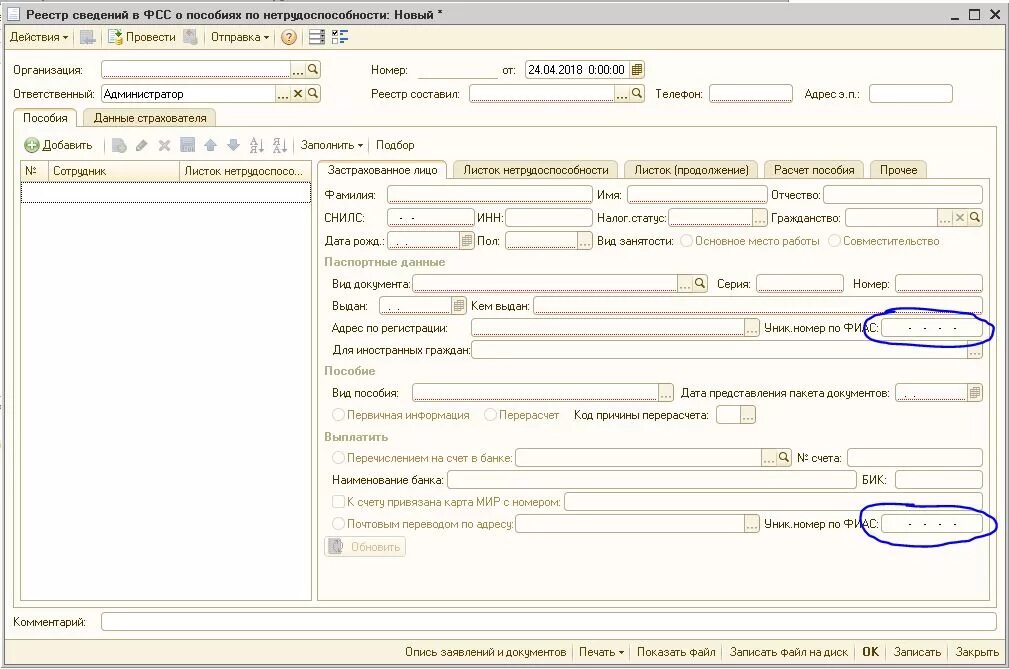Open ellipsis chooser for Пол field
Image resolution: width=1009 pixels, height=669 pixels.
pos(584,241)
